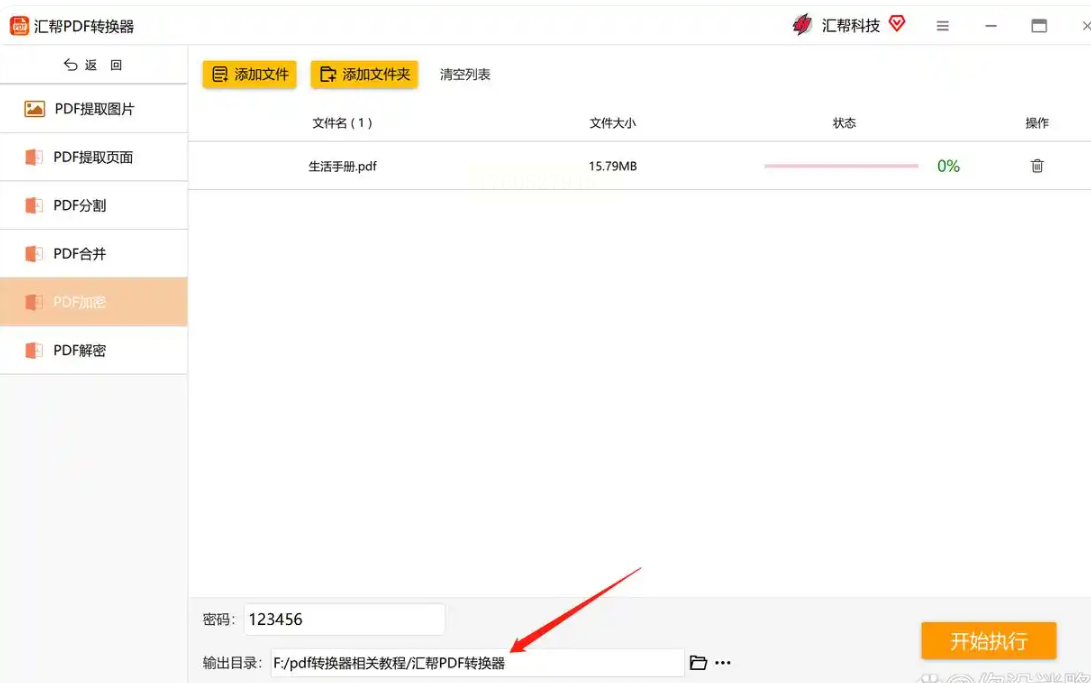Click the progress bar for 生活手册.pdf
The height and width of the screenshot is (683, 1091).
[x=841, y=166]
